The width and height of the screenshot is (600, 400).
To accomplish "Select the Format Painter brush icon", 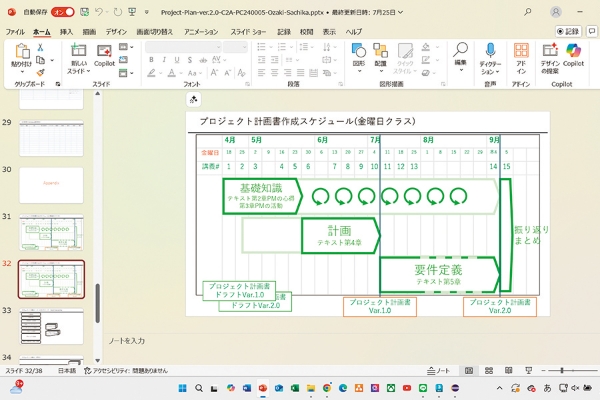I will click(x=41, y=72).
